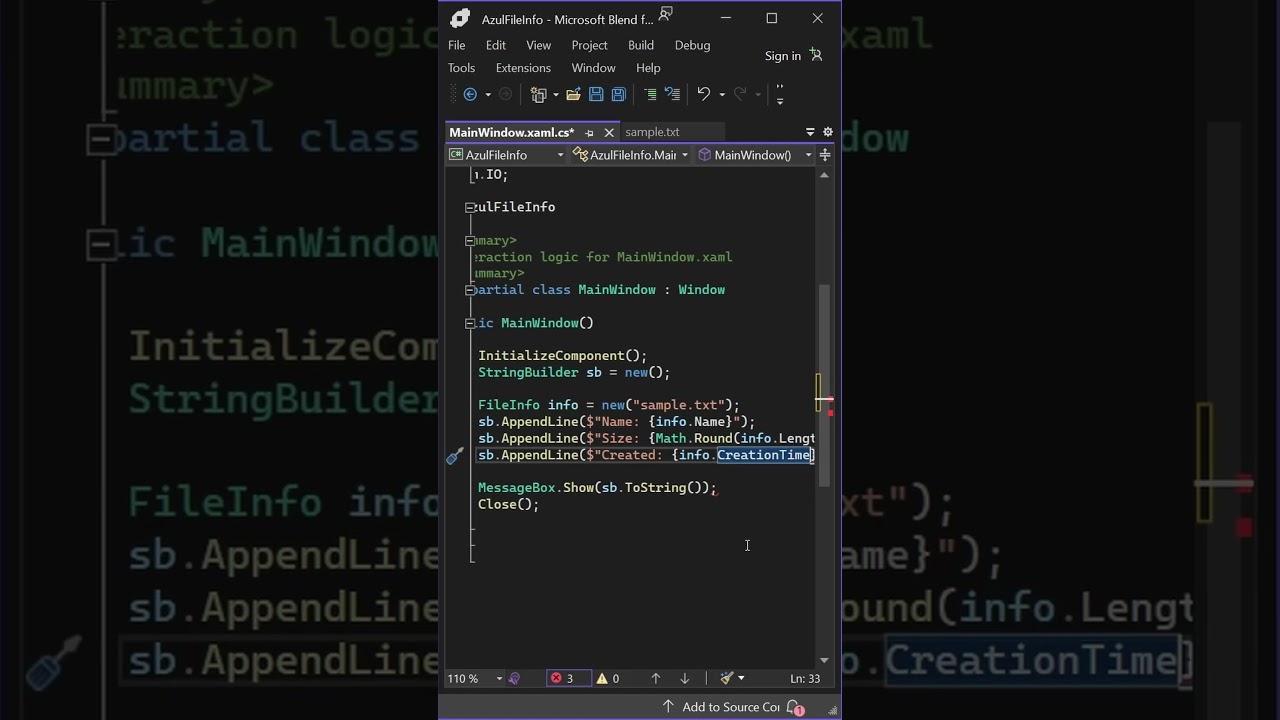Click the editor scroll-up arrow
Viewport: 1280px width, 720px height.
tap(824, 175)
